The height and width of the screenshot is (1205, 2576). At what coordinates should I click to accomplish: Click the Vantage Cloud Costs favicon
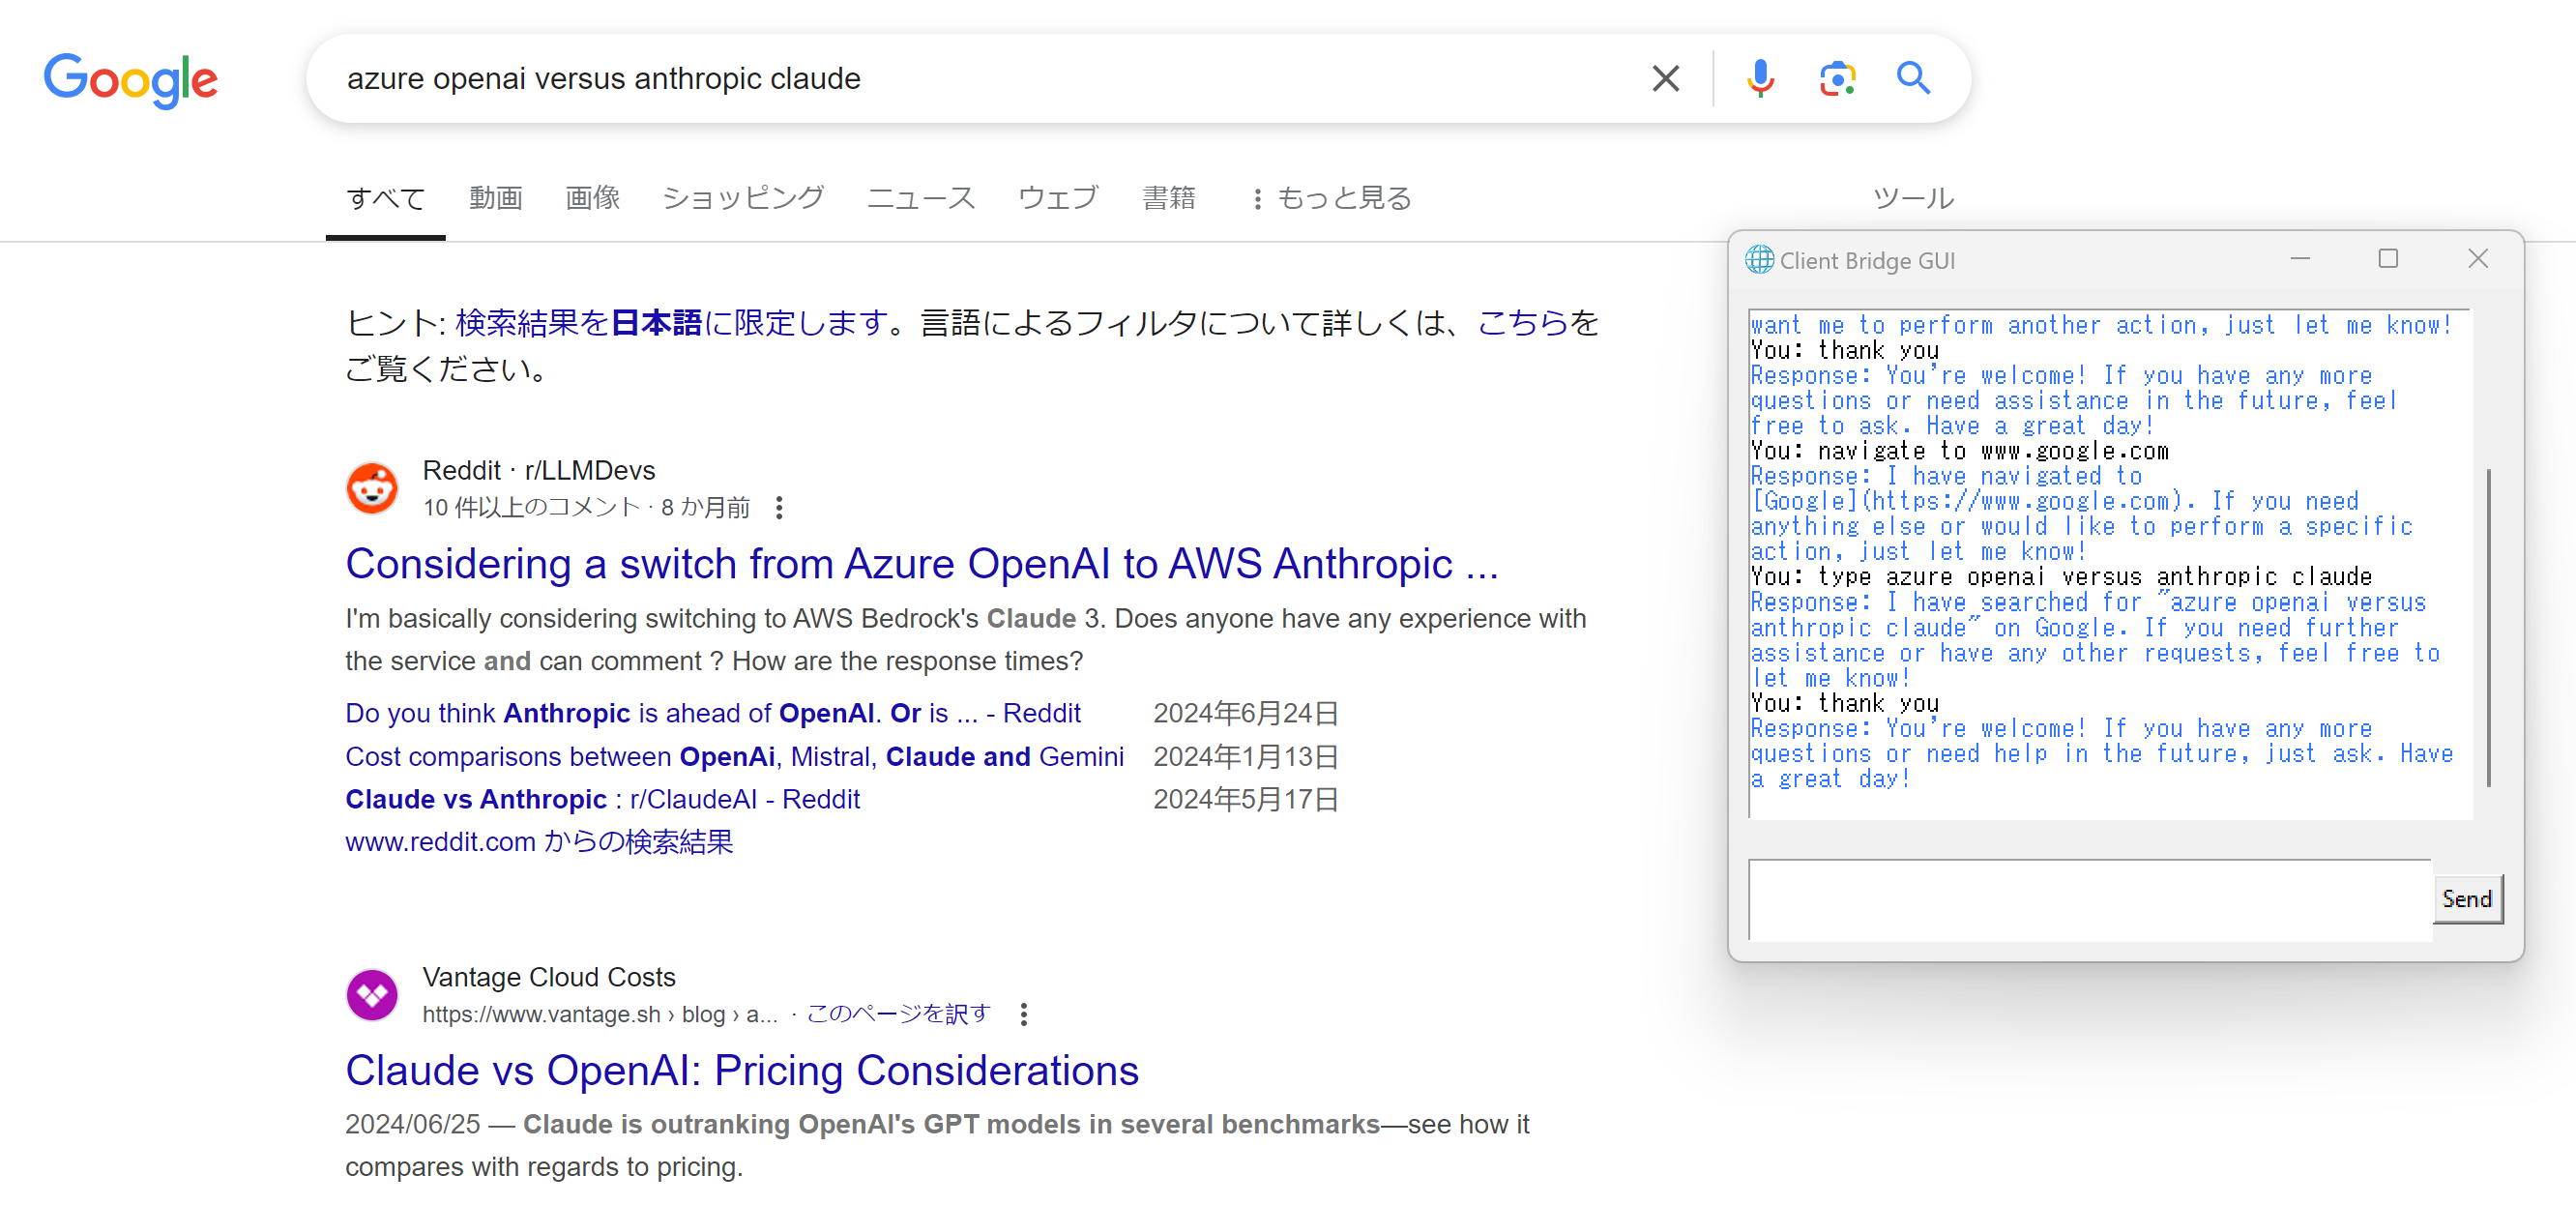pyautogui.click(x=372, y=994)
